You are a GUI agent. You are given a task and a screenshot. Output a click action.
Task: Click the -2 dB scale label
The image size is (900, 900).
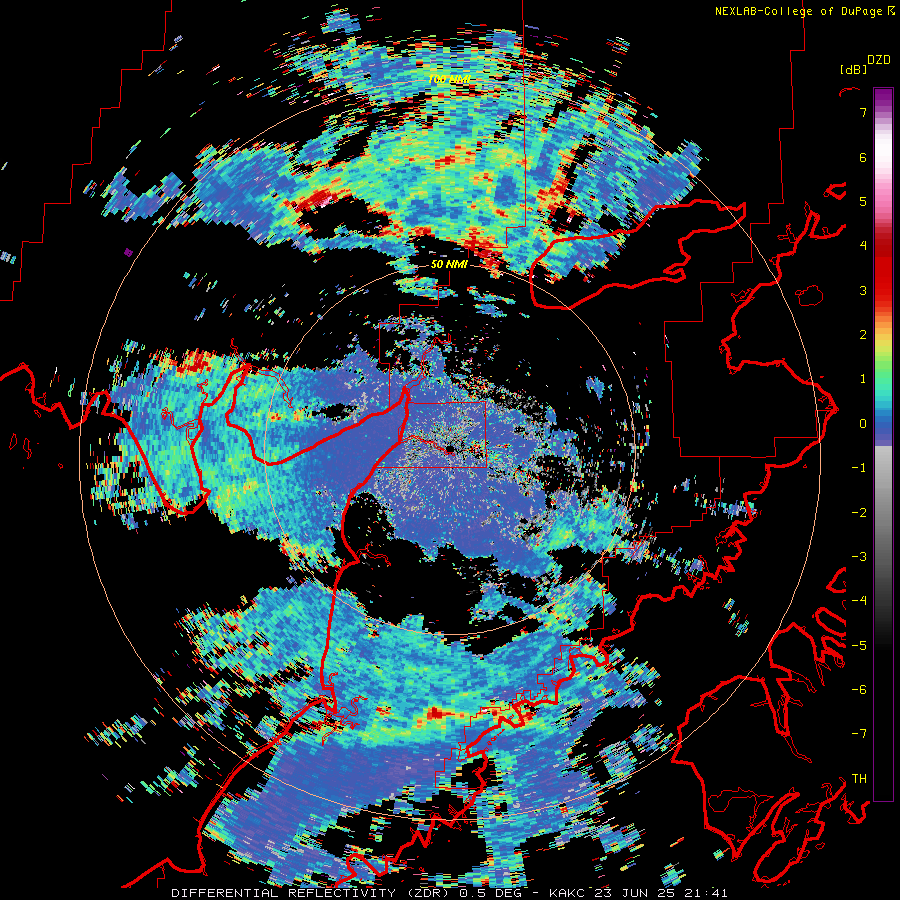(859, 513)
